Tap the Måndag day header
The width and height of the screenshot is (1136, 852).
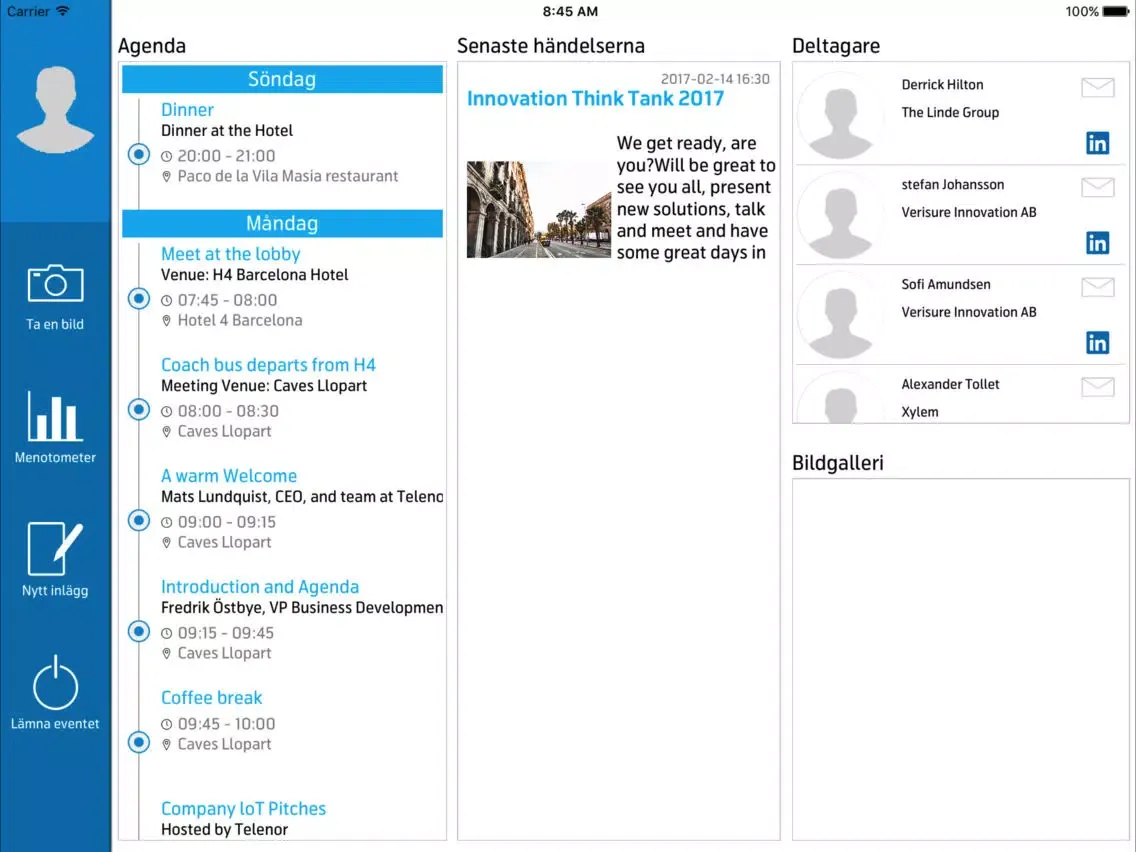[x=282, y=223]
